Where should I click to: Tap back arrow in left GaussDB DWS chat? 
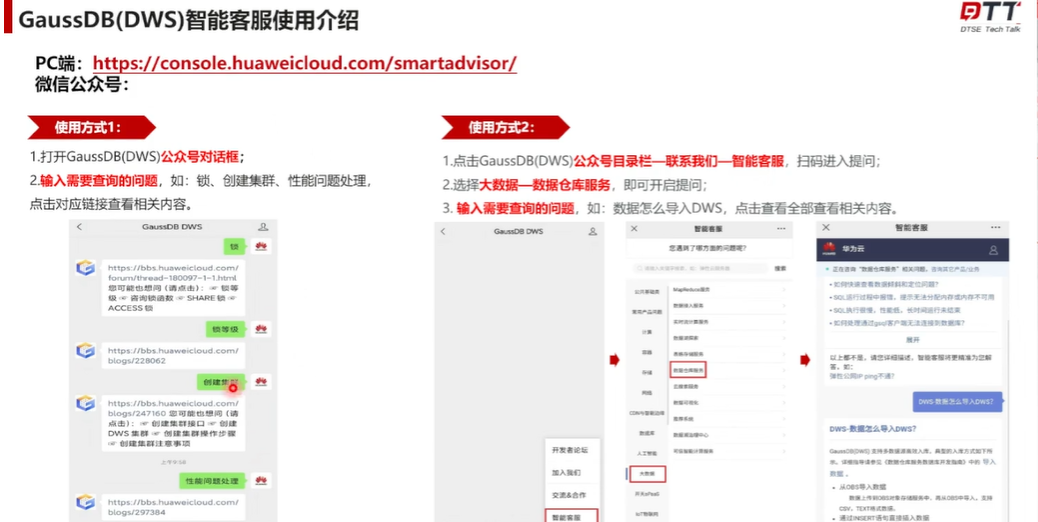pyautogui.click(x=80, y=228)
